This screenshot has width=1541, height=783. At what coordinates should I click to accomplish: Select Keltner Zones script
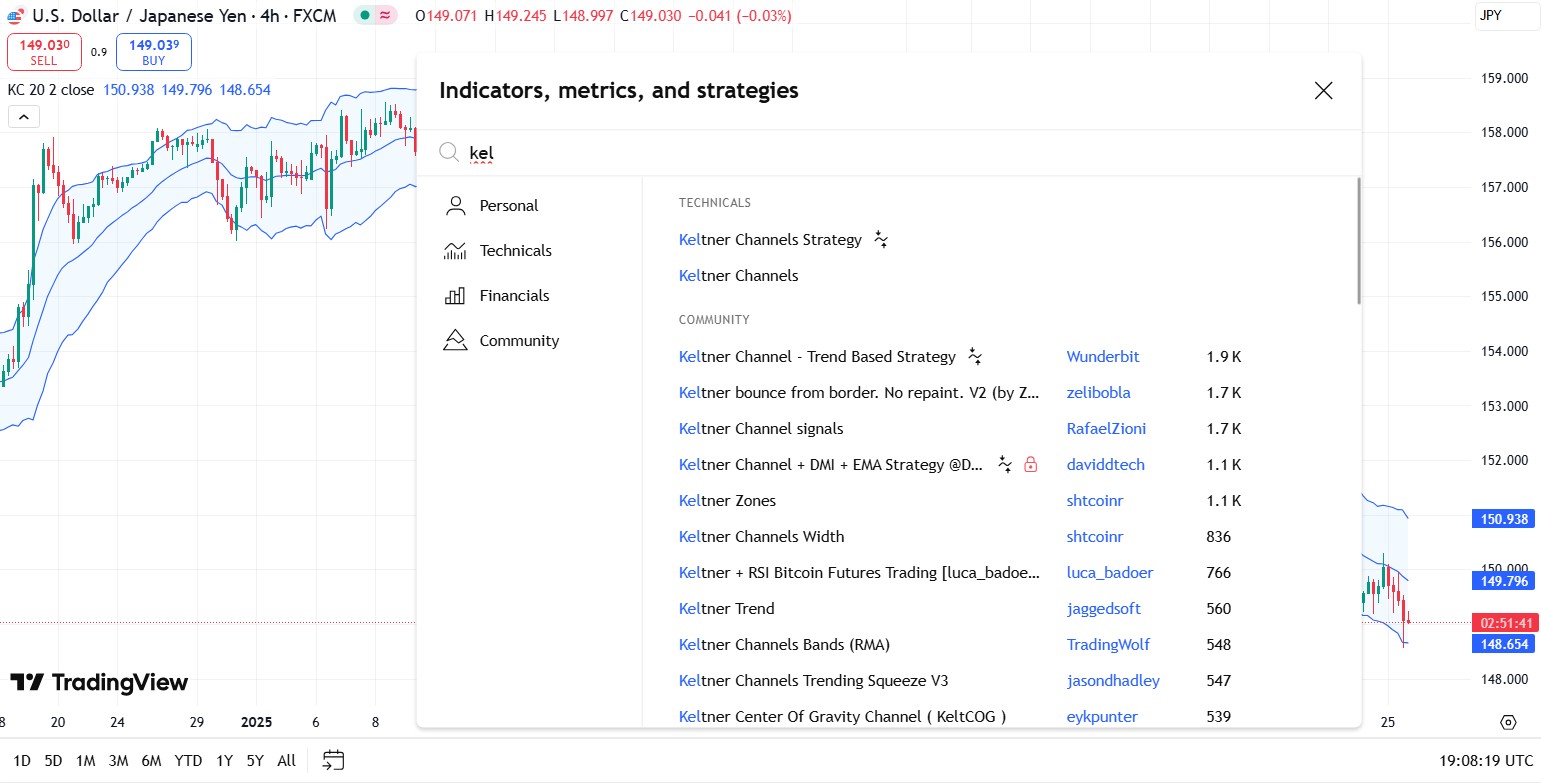727,501
